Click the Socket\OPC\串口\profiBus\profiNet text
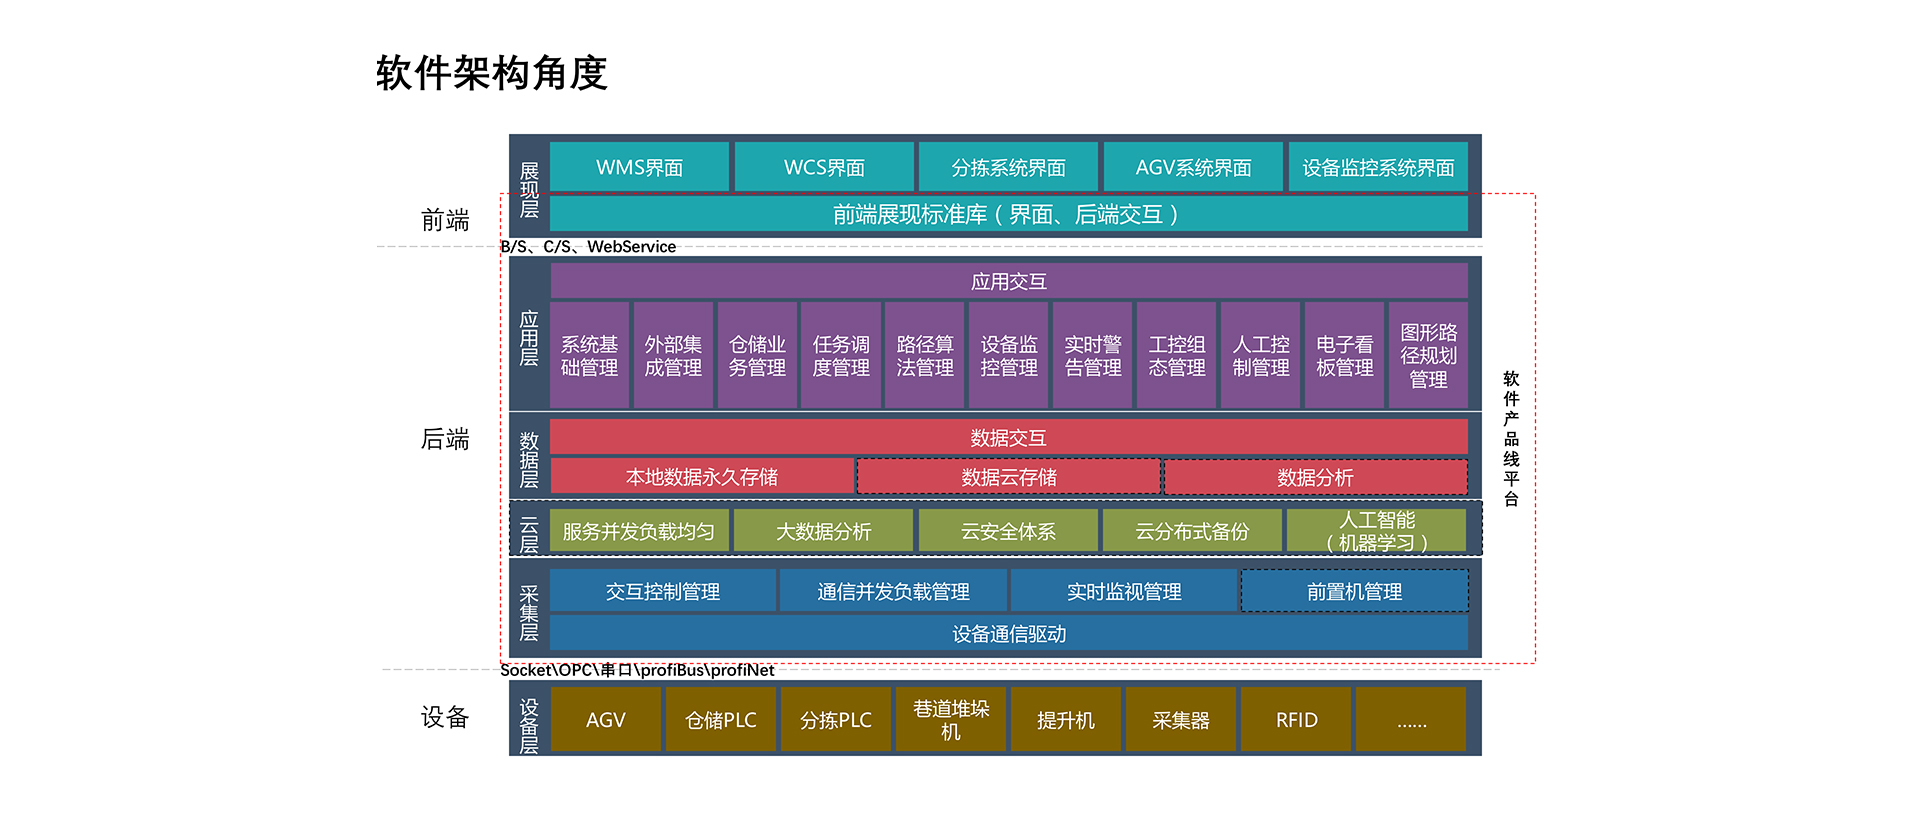This screenshot has width=1920, height=828. (x=637, y=670)
